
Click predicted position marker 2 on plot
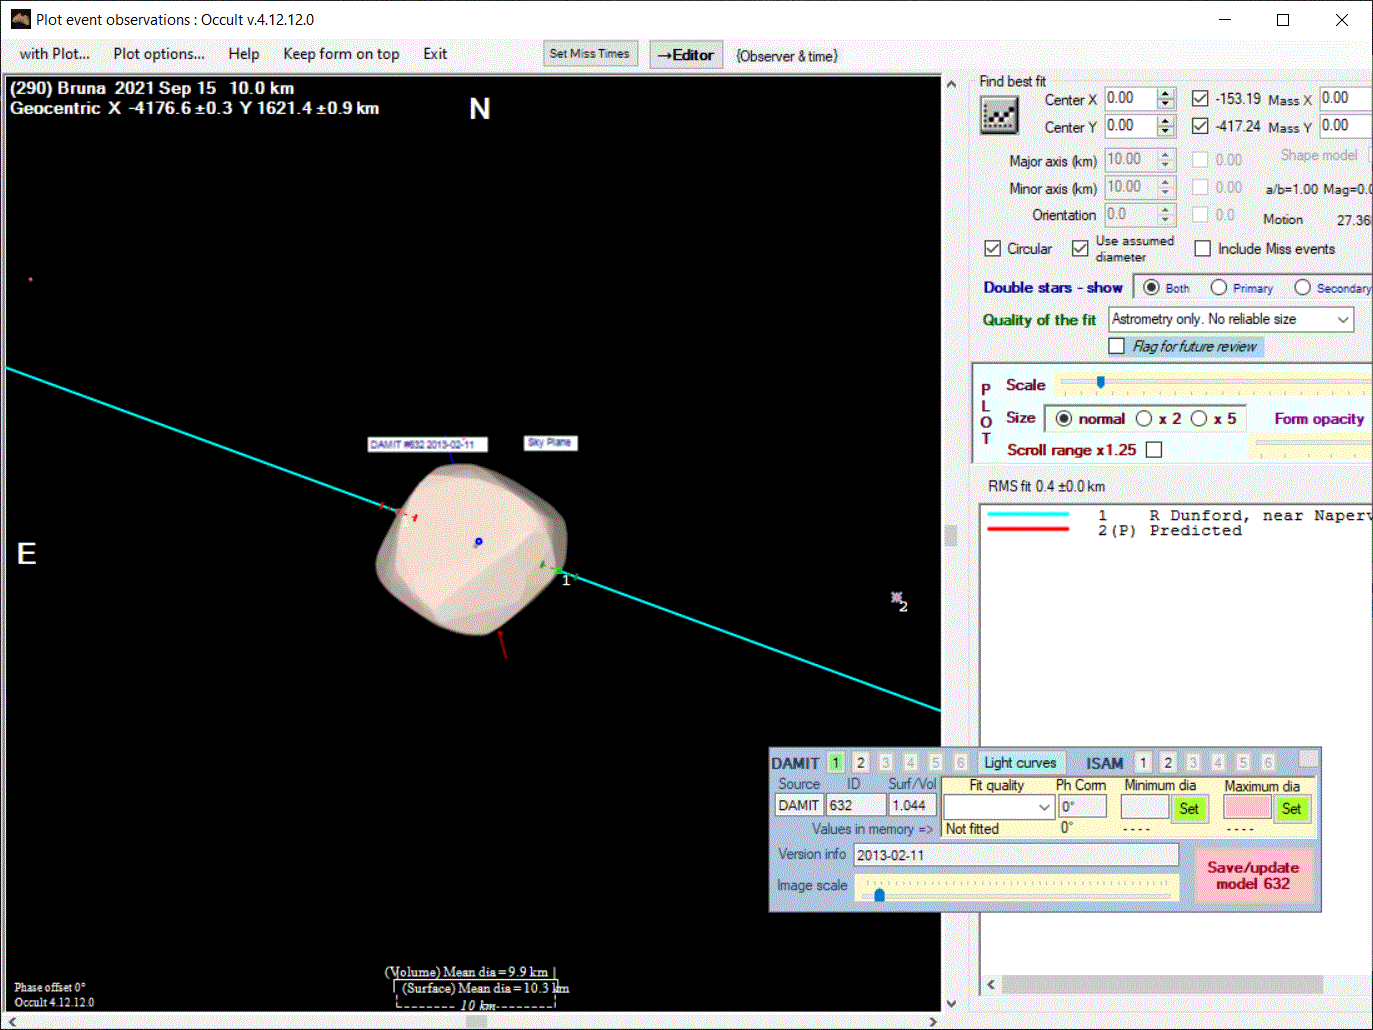(897, 598)
